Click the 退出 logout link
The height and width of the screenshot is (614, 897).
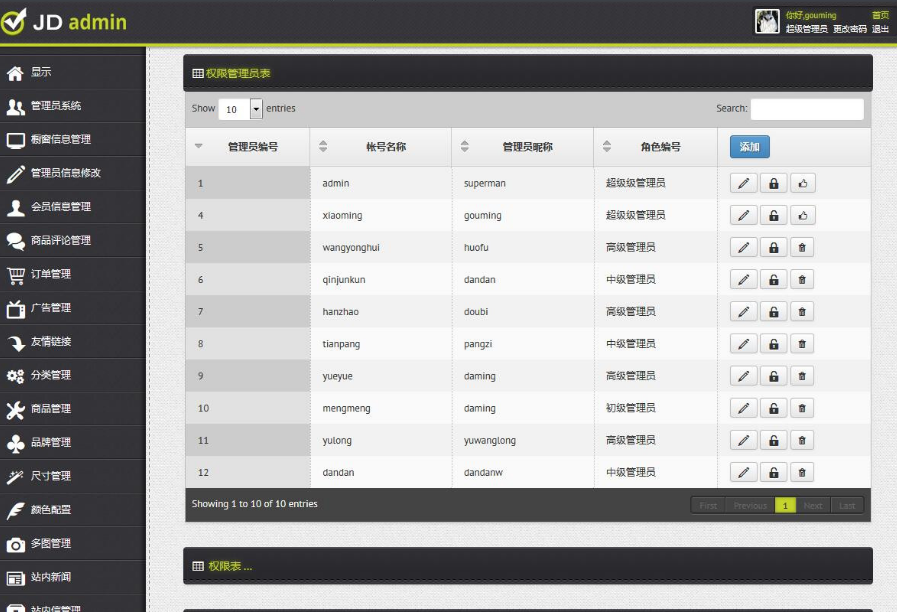[x=880, y=29]
